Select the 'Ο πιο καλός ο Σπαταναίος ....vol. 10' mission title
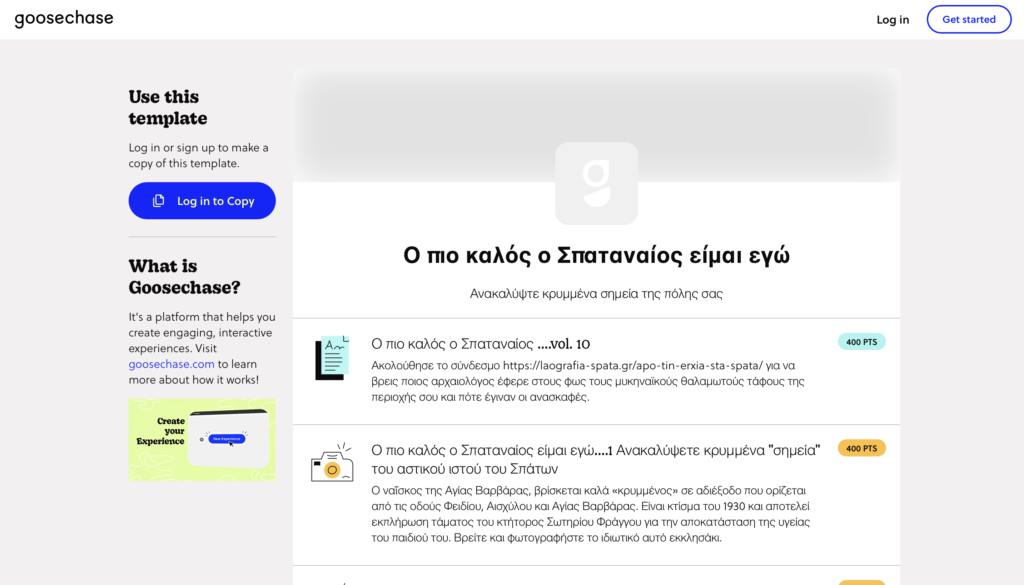 point(480,344)
